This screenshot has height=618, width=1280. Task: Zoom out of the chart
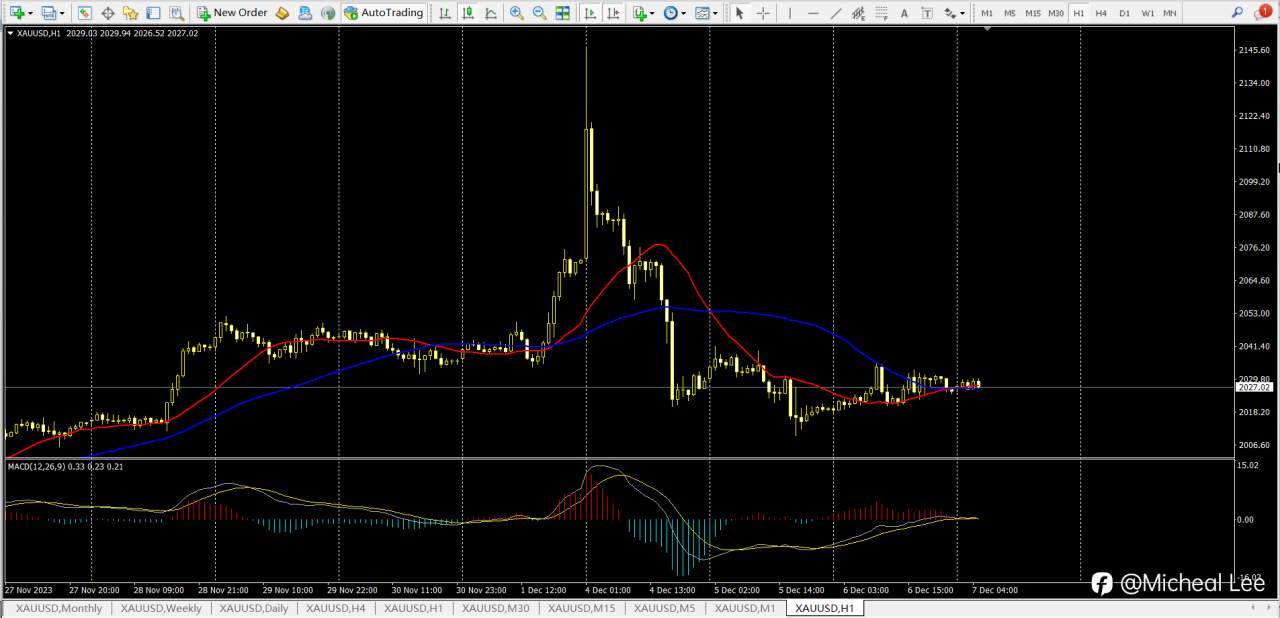pyautogui.click(x=539, y=13)
